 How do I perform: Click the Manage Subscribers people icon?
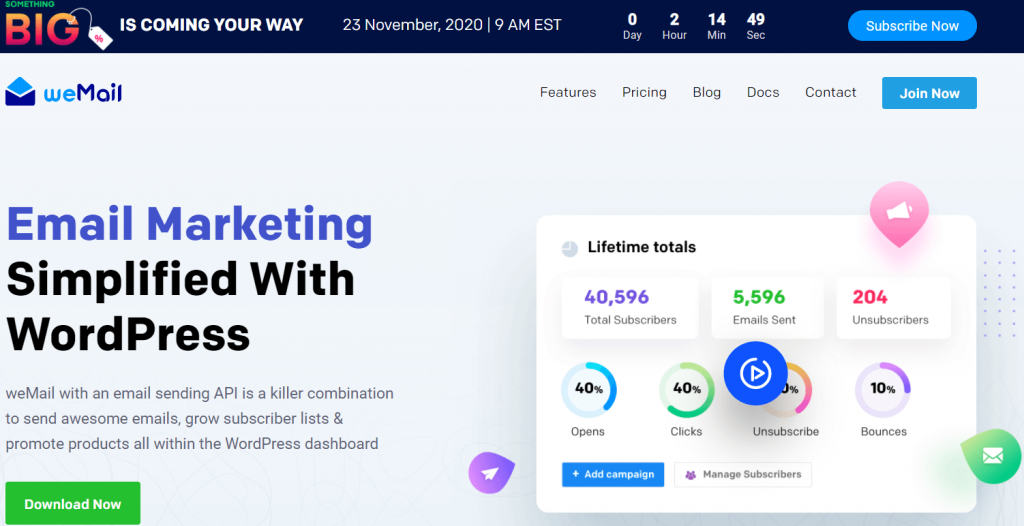(690, 475)
